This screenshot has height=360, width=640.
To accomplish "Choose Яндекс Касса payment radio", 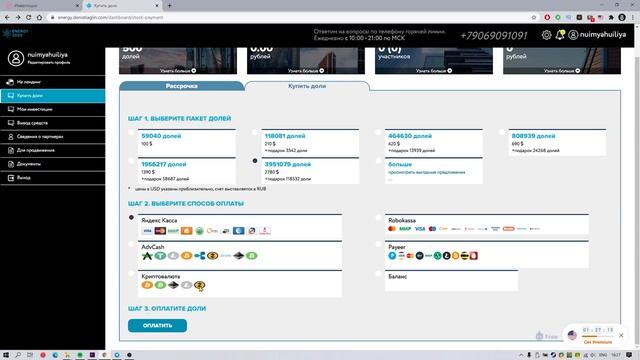I will [x=131, y=218].
